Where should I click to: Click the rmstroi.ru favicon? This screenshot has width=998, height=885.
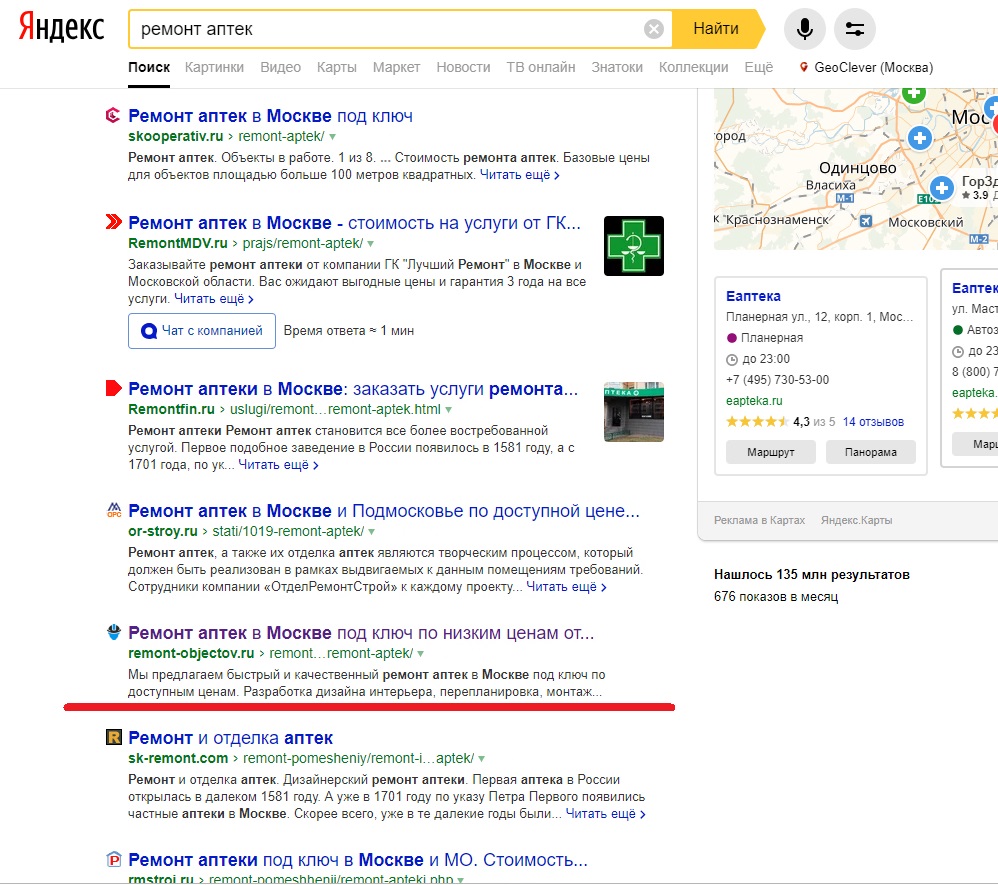click(x=113, y=860)
